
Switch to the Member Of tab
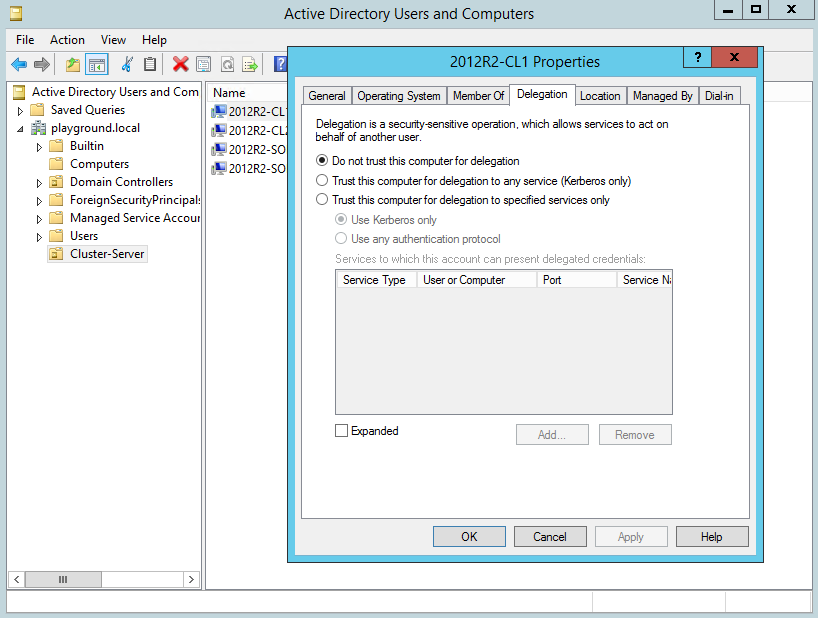click(478, 96)
